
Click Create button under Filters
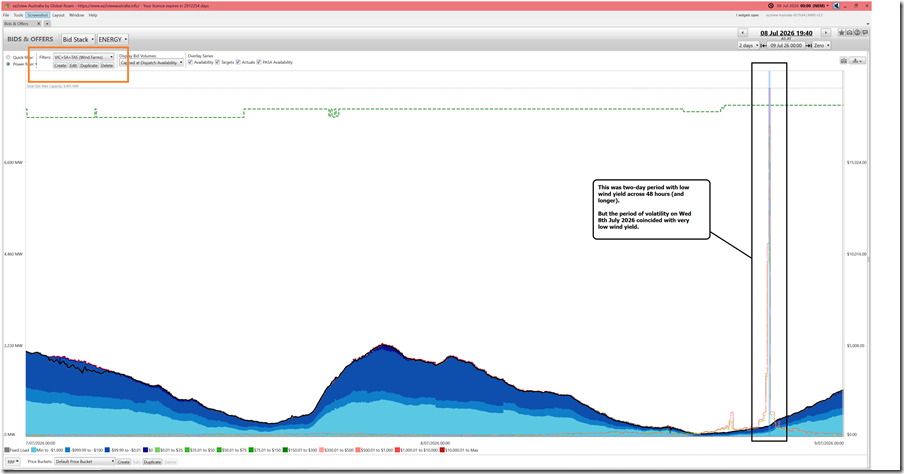(x=60, y=65)
